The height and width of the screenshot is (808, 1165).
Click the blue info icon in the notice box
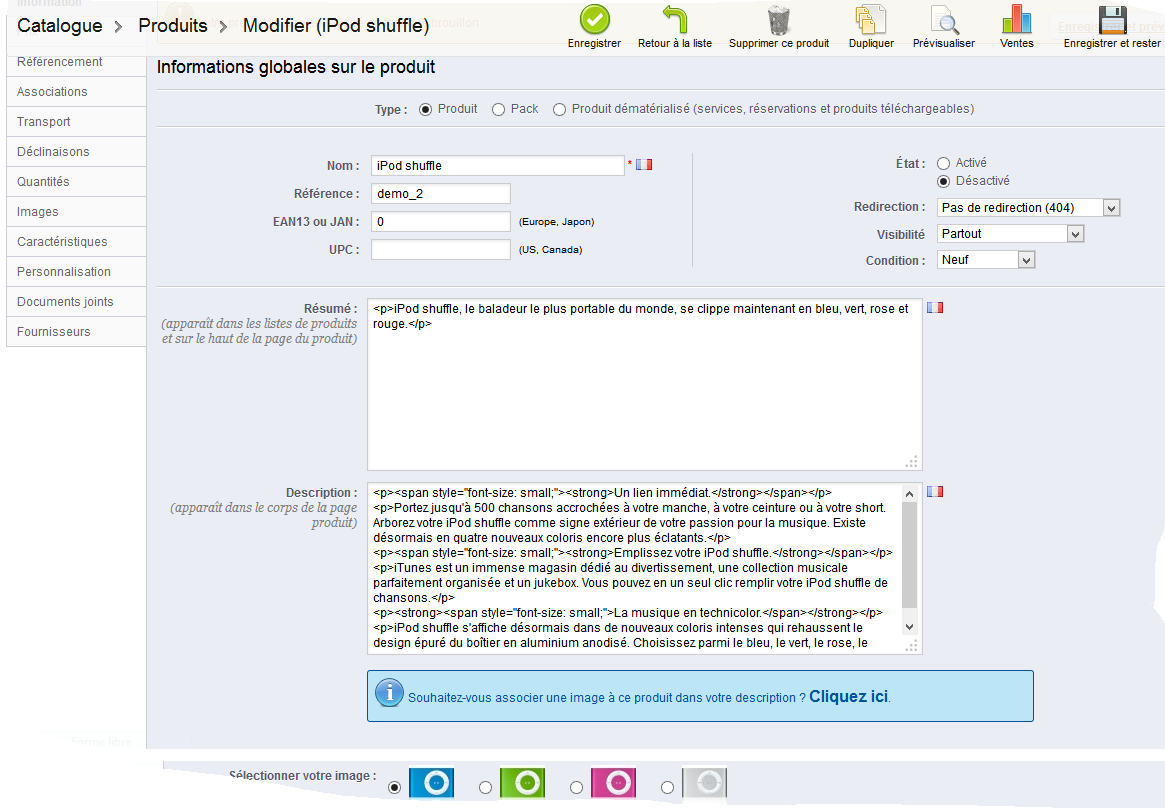pyautogui.click(x=389, y=692)
